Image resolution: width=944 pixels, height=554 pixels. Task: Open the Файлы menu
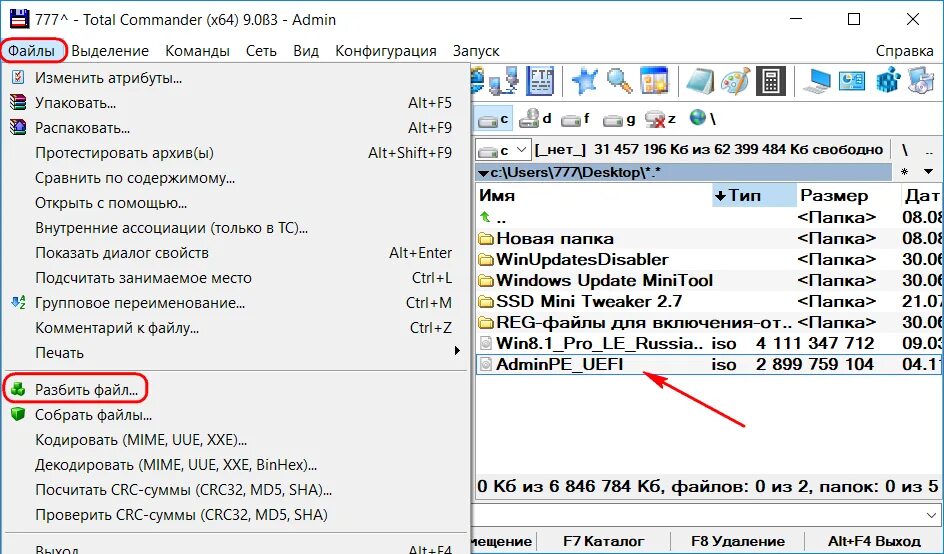33,51
